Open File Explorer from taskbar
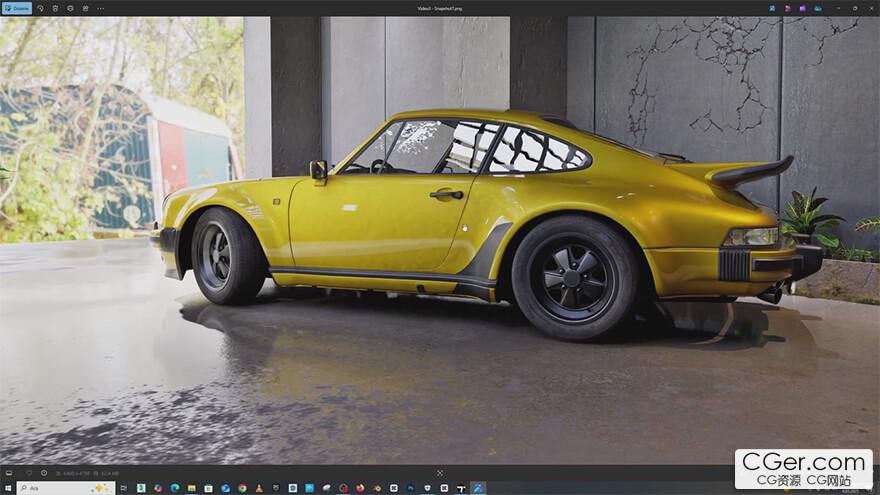The height and width of the screenshot is (495, 880). coord(191,488)
